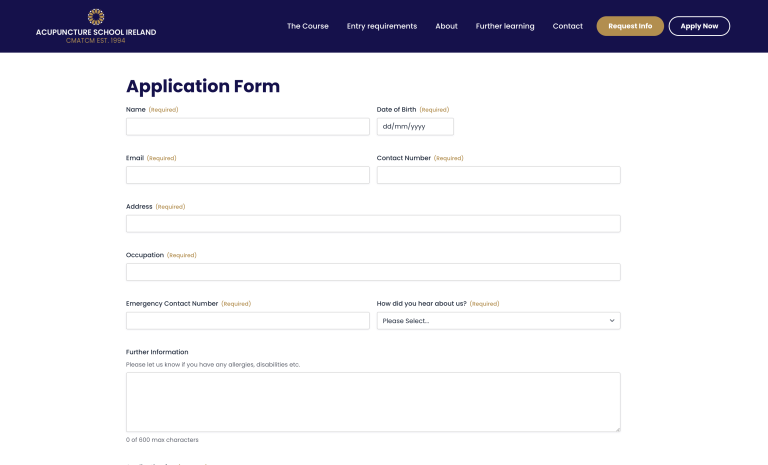Focus the Address input field

click(373, 224)
